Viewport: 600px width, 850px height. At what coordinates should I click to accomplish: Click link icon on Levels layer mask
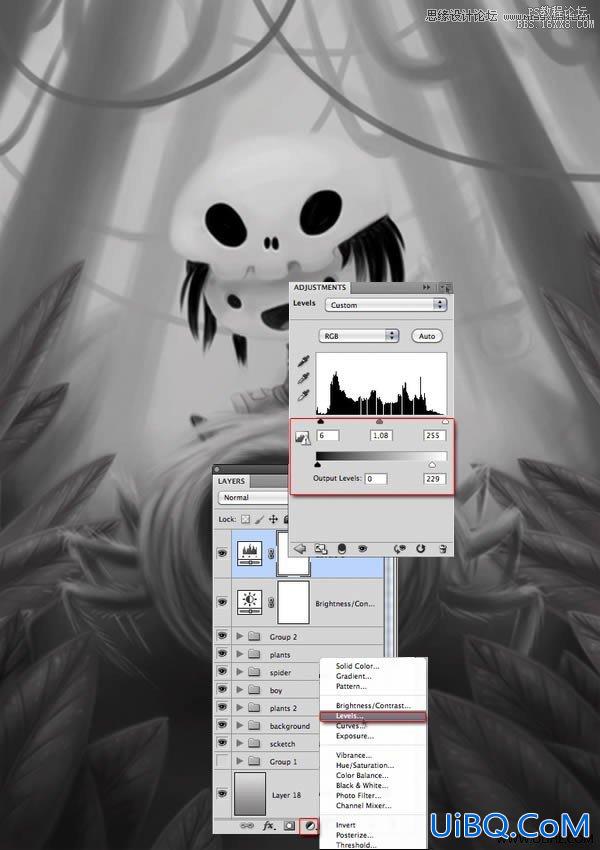point(270,553)
